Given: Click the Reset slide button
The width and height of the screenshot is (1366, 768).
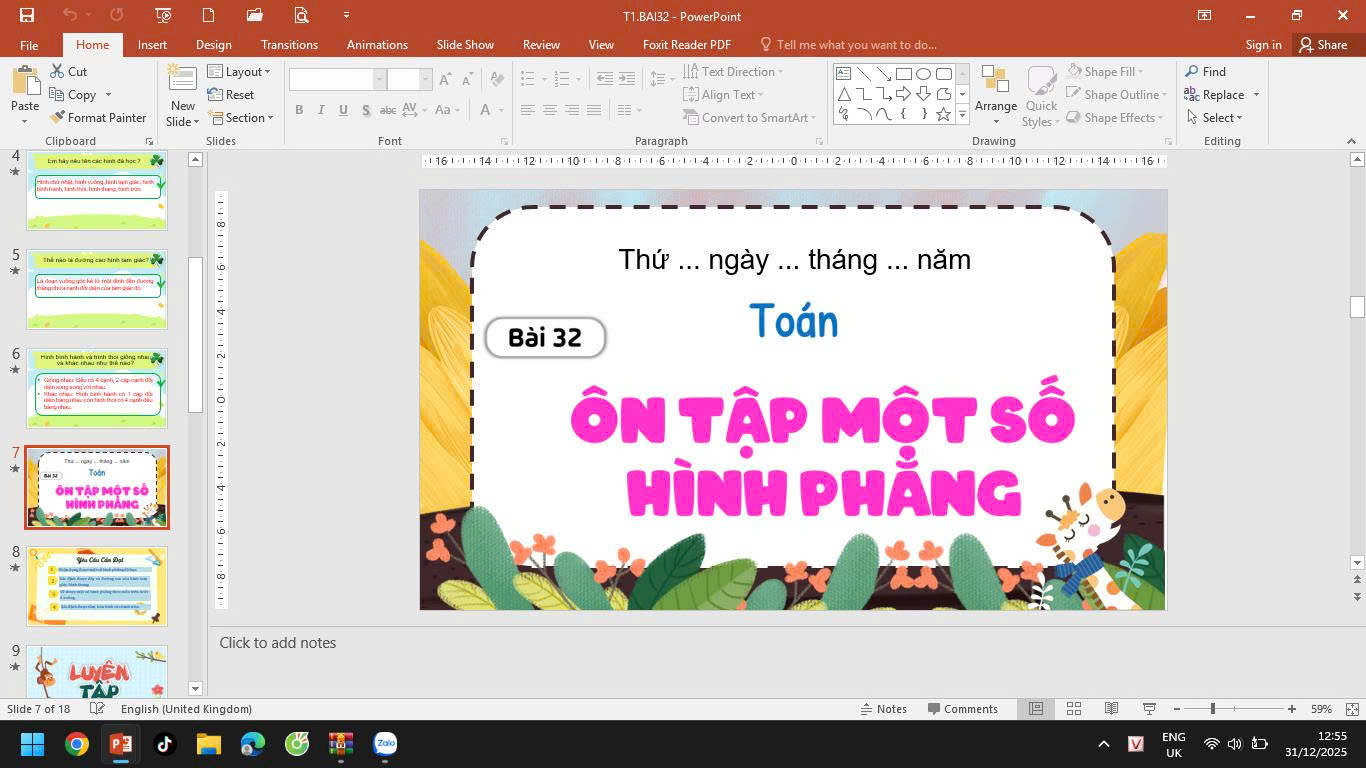Looking at the screenshot, I should click(231, 95).
